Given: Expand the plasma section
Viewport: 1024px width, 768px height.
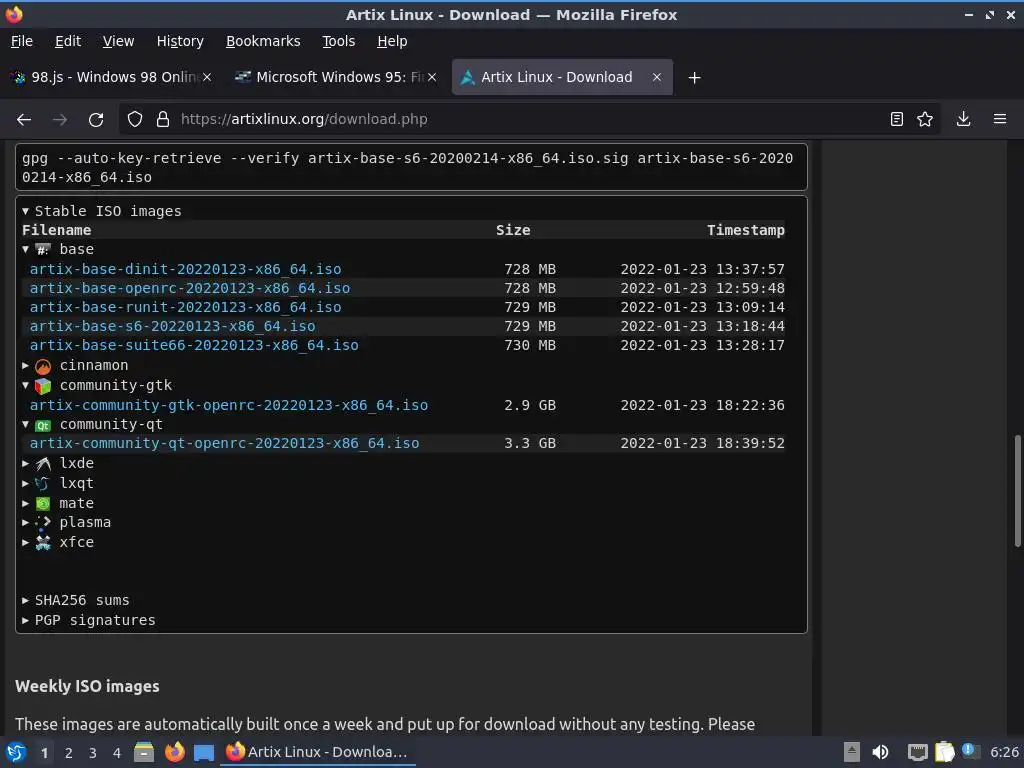Looking at the screenshot, I should 25,522.
